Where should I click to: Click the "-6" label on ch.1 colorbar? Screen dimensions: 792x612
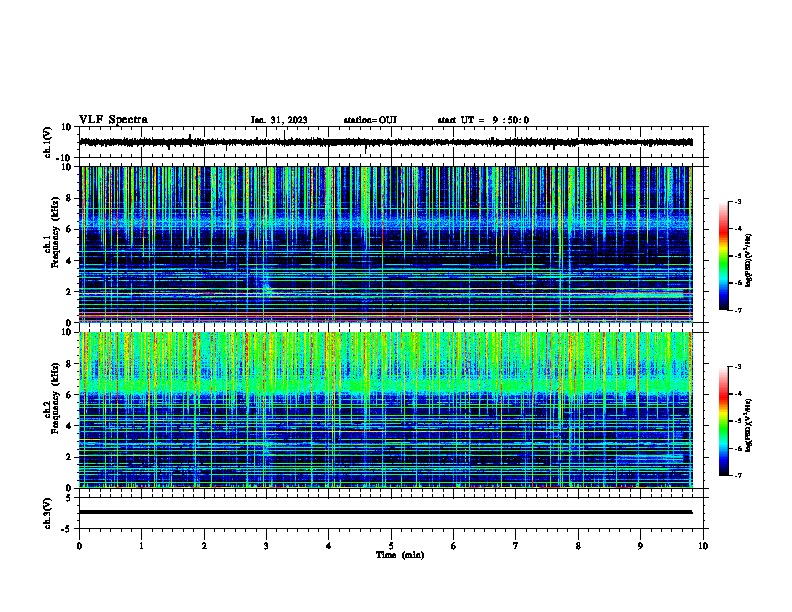pyautogui.click(x=737, y=283)
